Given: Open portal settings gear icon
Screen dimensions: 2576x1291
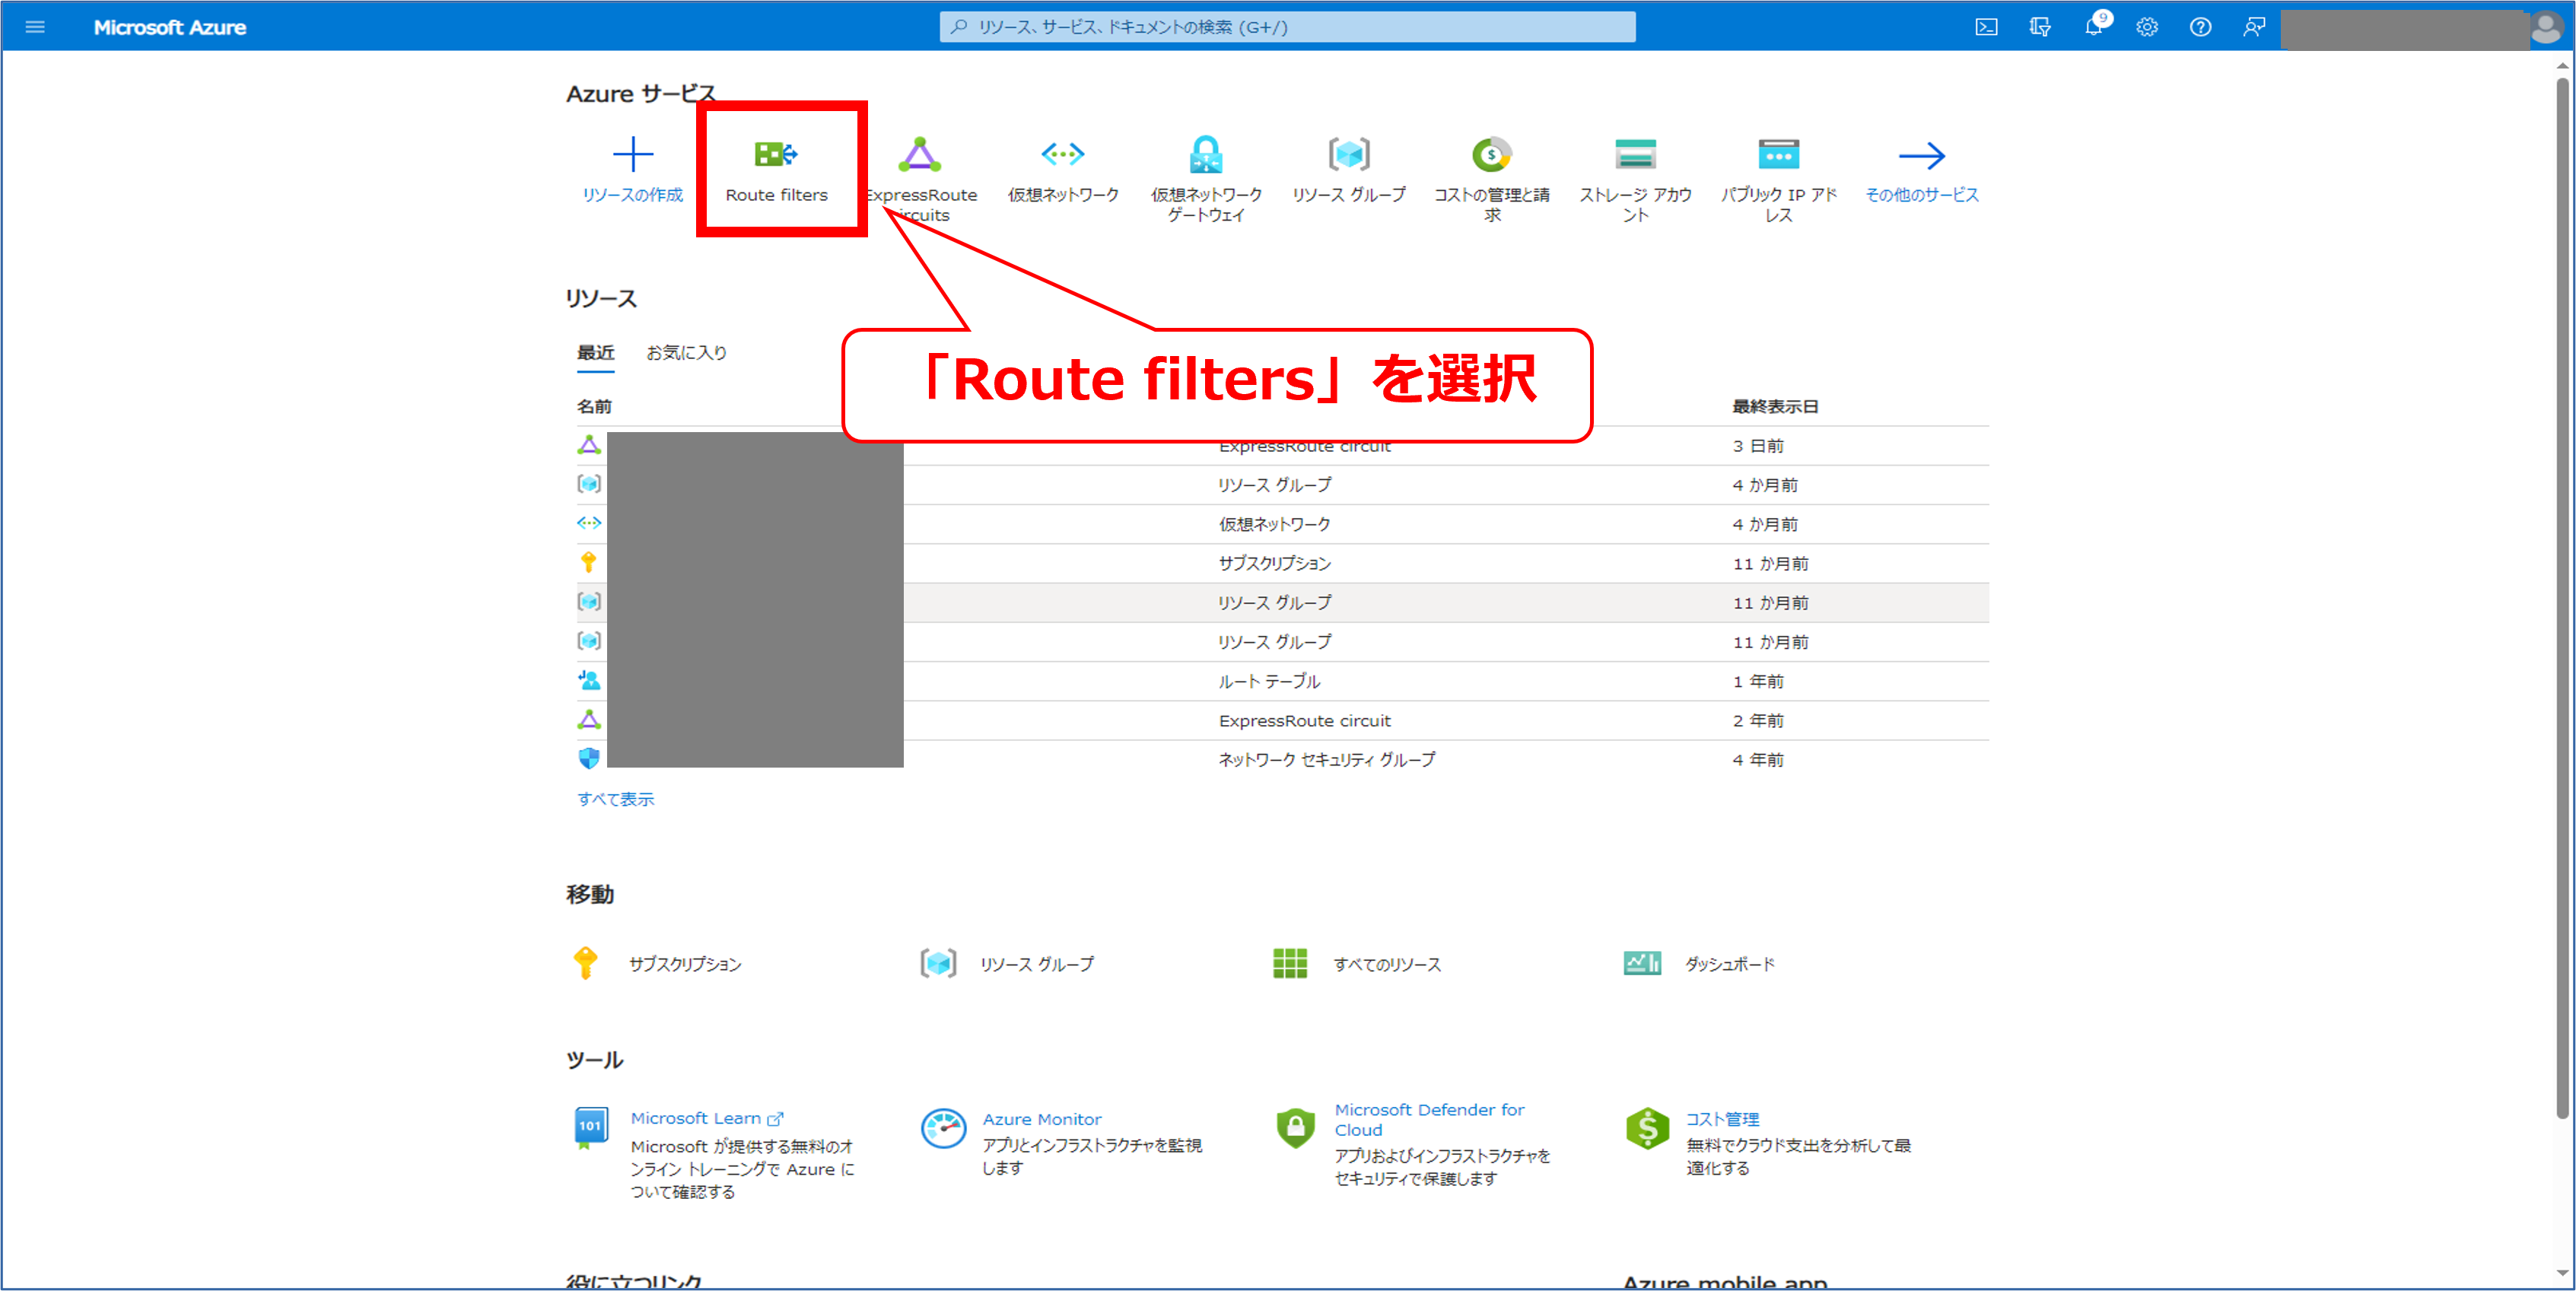Looking at the screenshot, I should pos(2147,27).
